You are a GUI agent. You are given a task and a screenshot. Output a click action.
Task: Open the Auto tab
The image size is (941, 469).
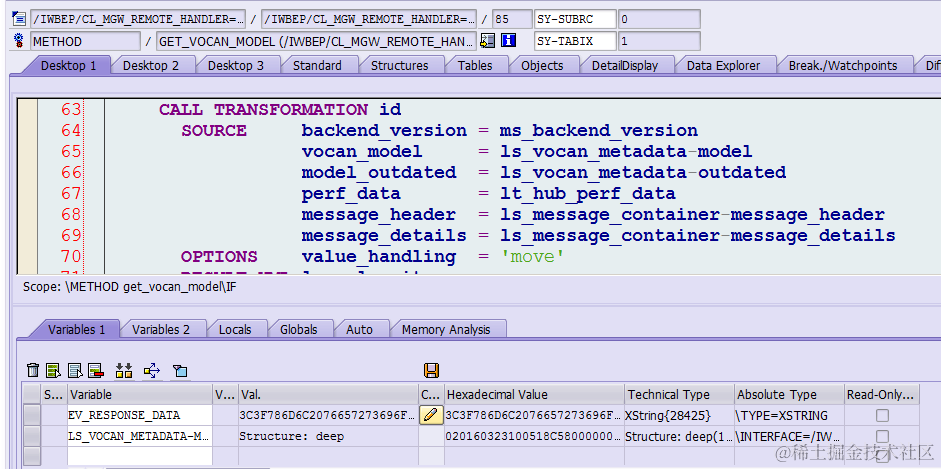pos(359,329)
